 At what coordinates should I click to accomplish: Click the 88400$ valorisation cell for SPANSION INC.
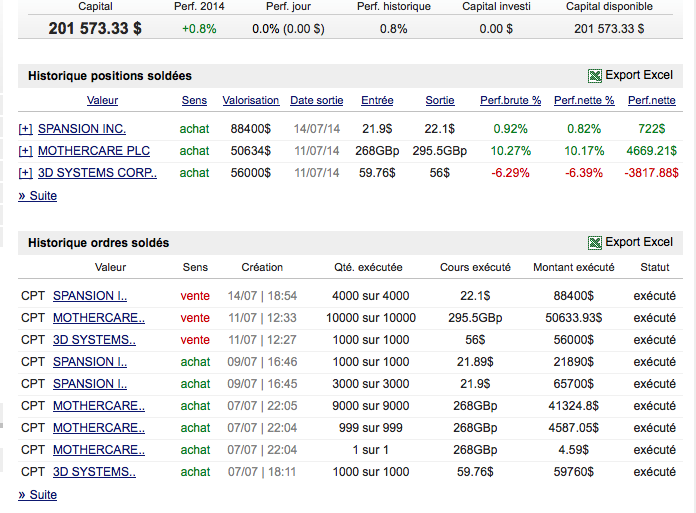click(250, 129)
